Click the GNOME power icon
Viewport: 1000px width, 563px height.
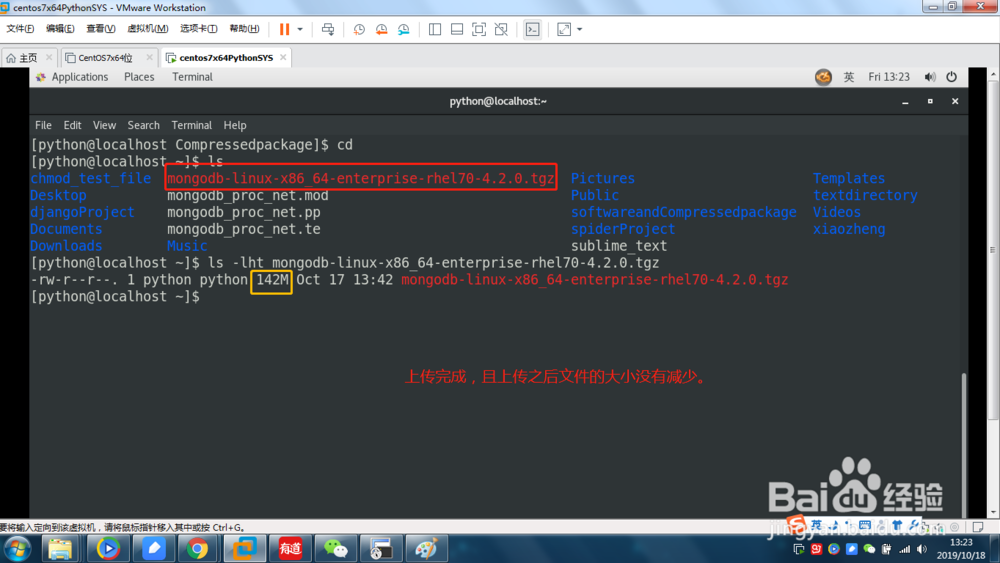(x=952, y=77)
